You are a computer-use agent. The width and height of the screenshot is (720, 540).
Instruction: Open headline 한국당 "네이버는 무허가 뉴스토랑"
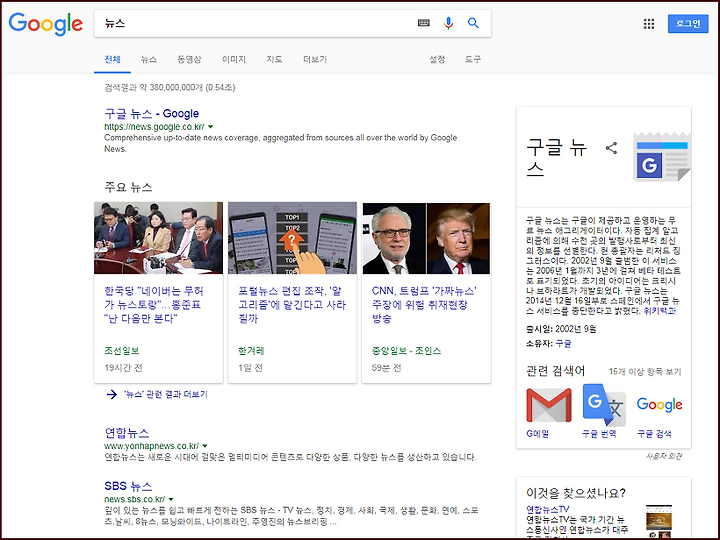(154, 305)
